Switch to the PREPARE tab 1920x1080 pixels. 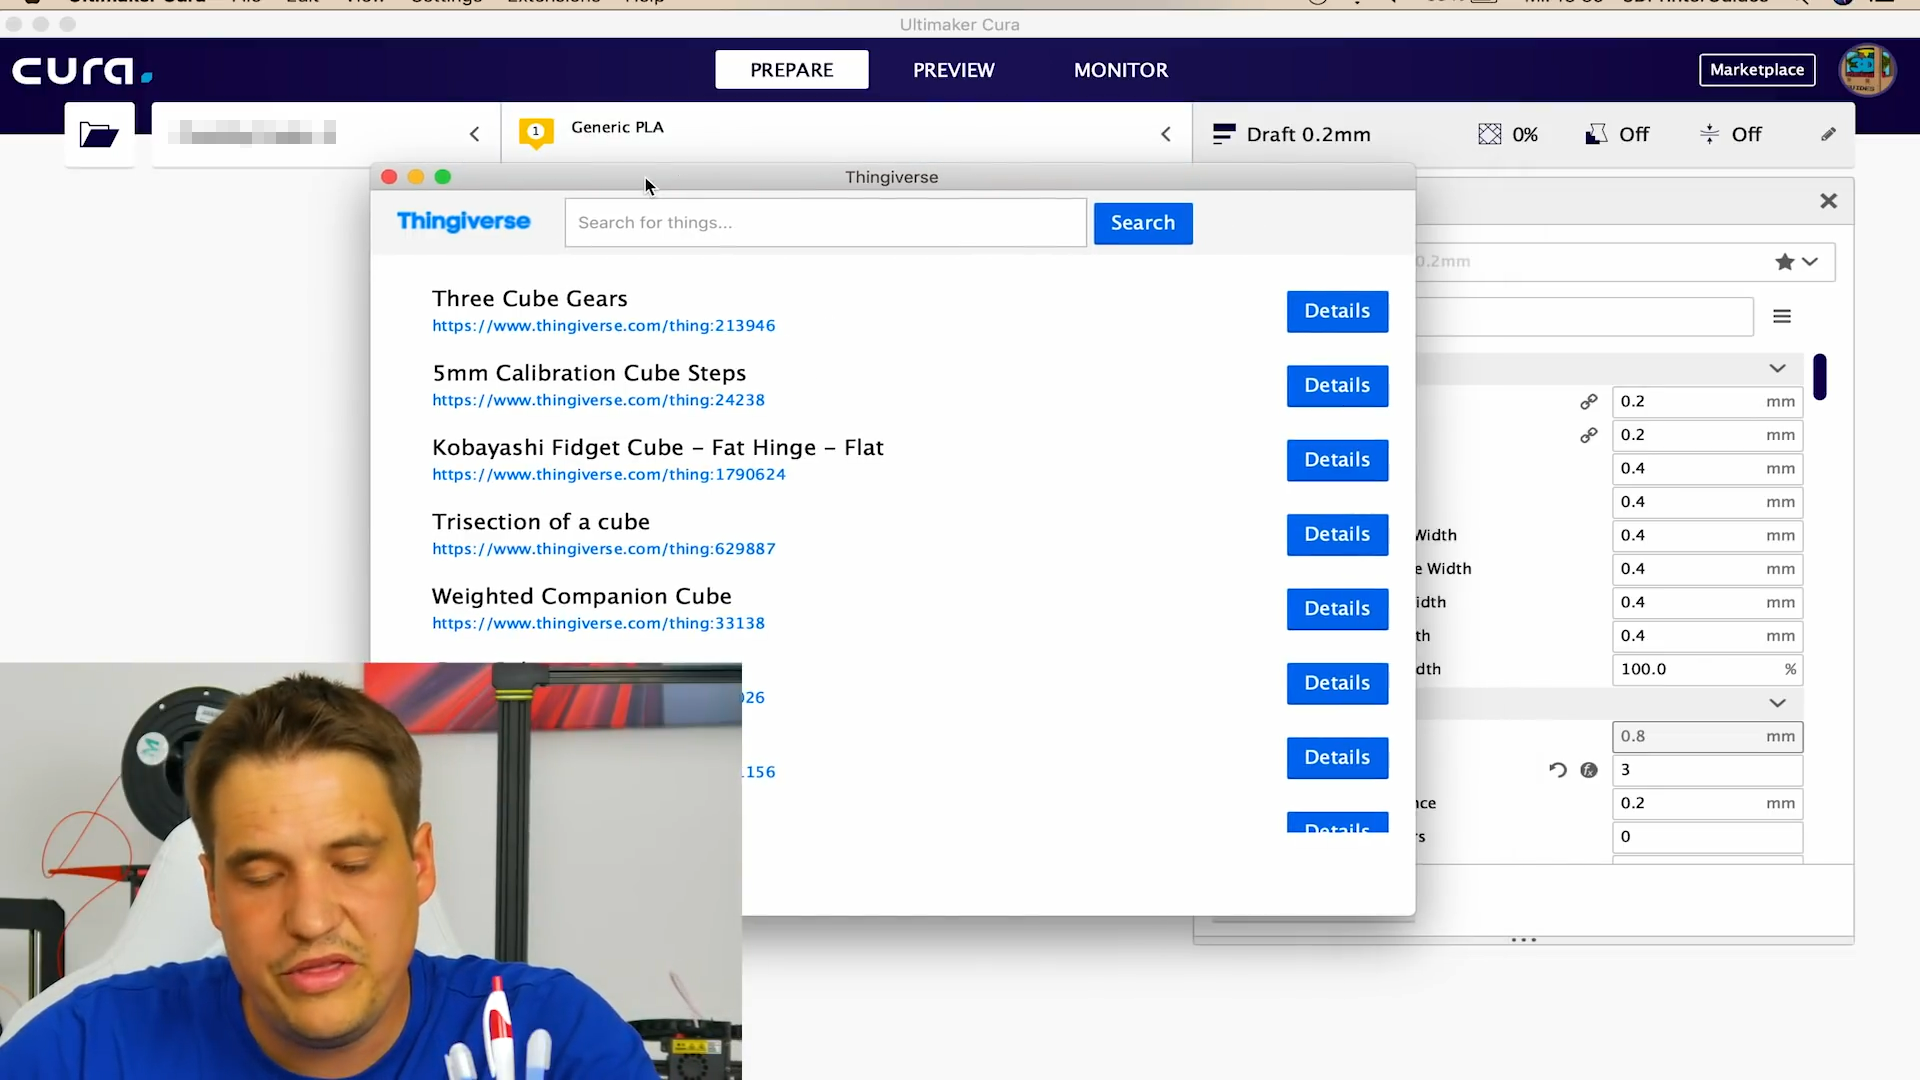pos(792,70)
